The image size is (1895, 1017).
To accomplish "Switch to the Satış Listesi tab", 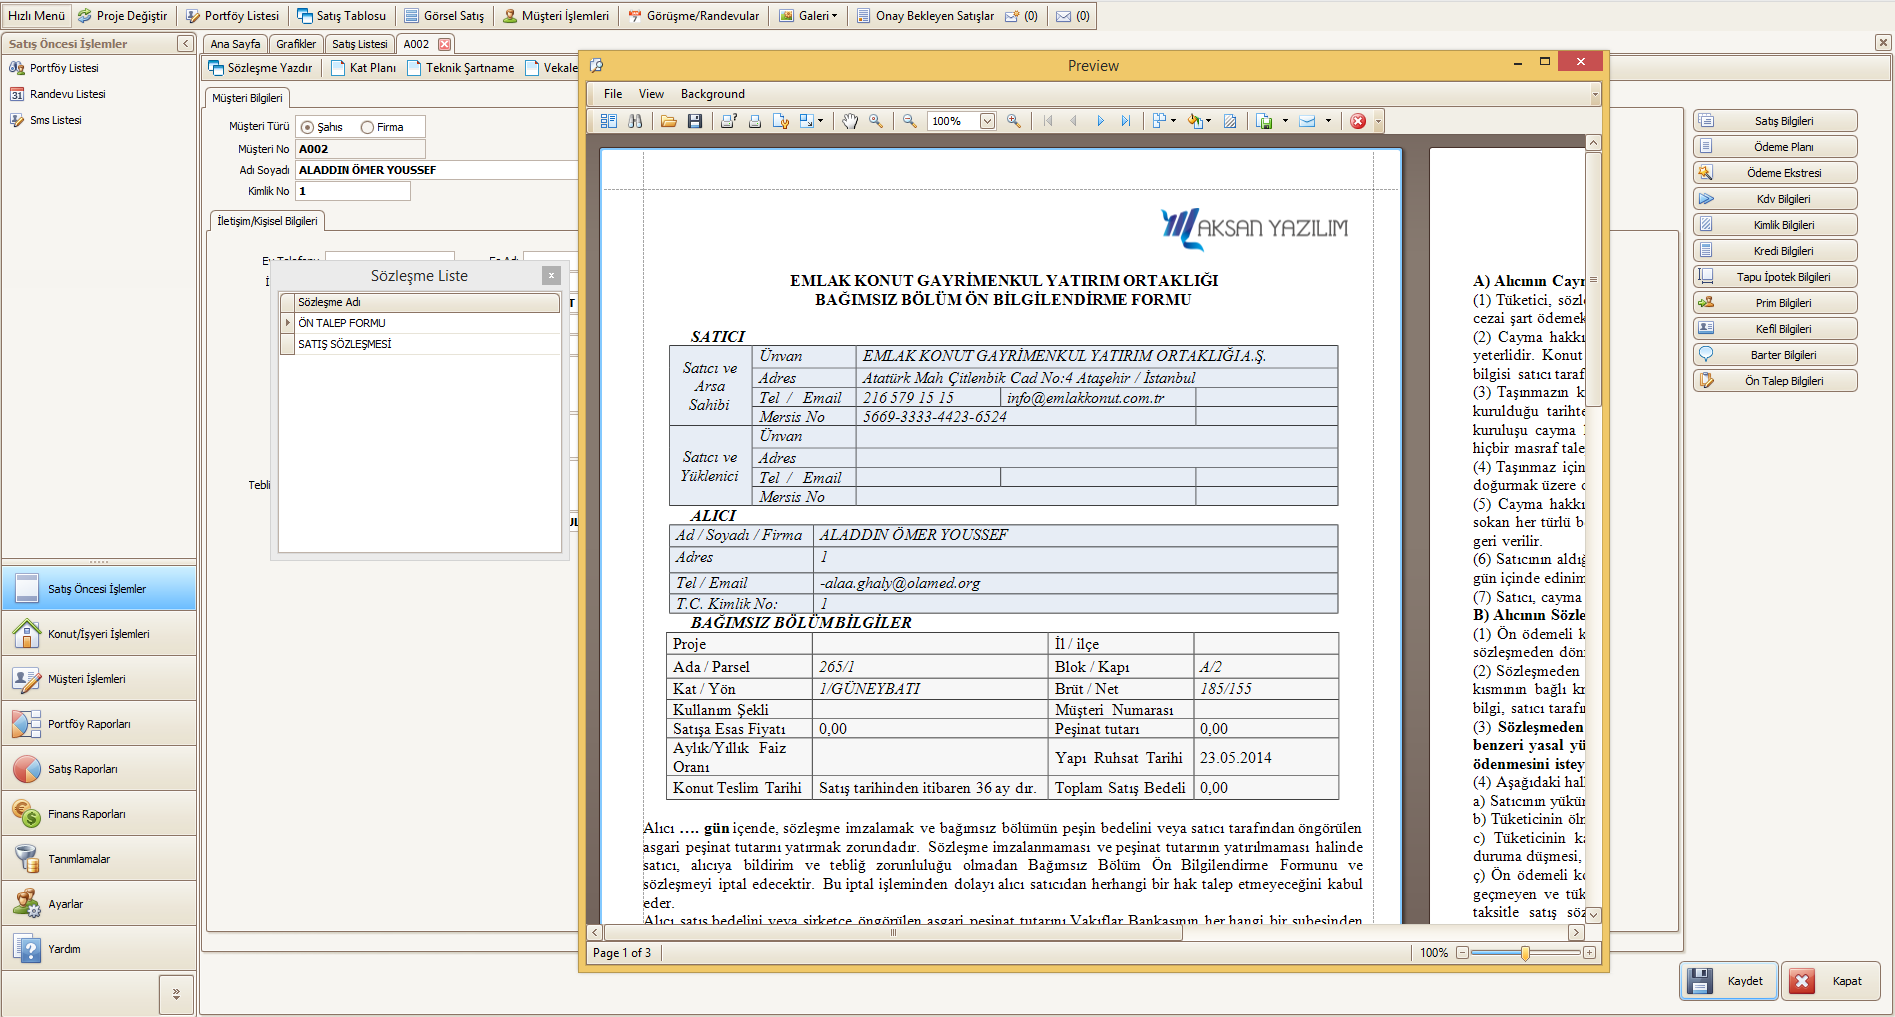I will pyautogui.click(x=359, y=44).
